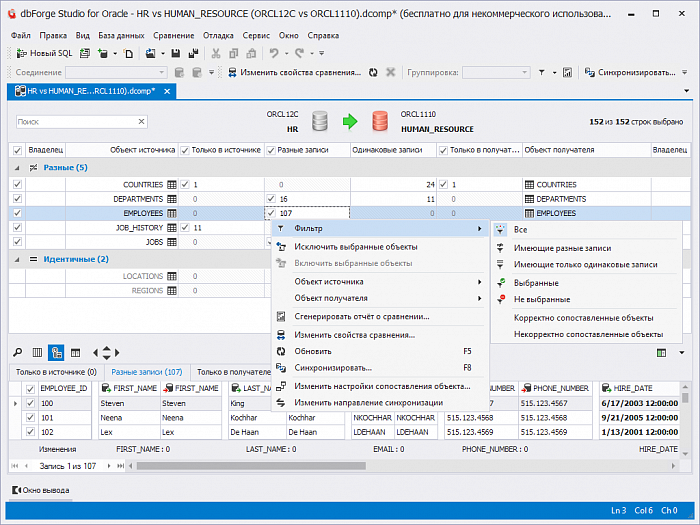Open the Сравнение menu
Image resolution: width=700 pixels, height=525 pixels.
[x=174, y=35]
